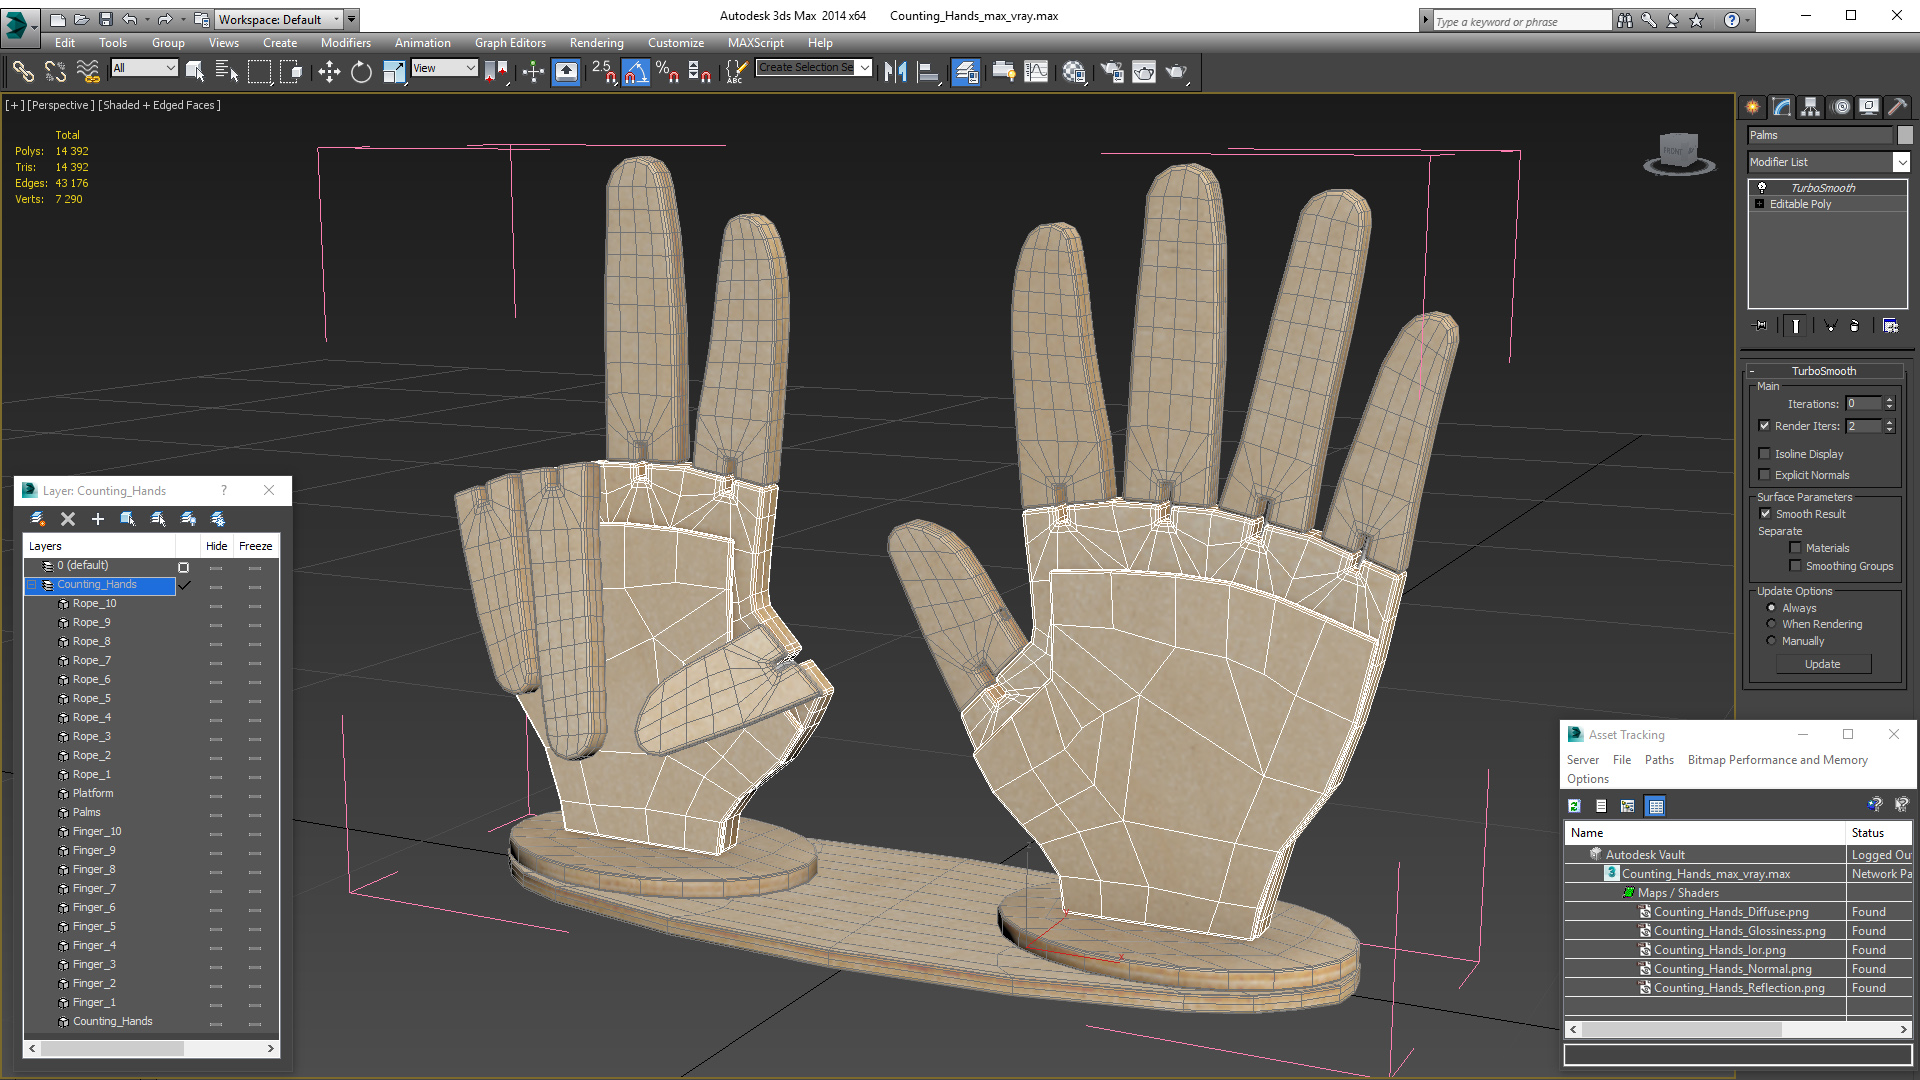Switch to the Motion panel tab
1920x1080 pixels.
tap(1841, 107)
